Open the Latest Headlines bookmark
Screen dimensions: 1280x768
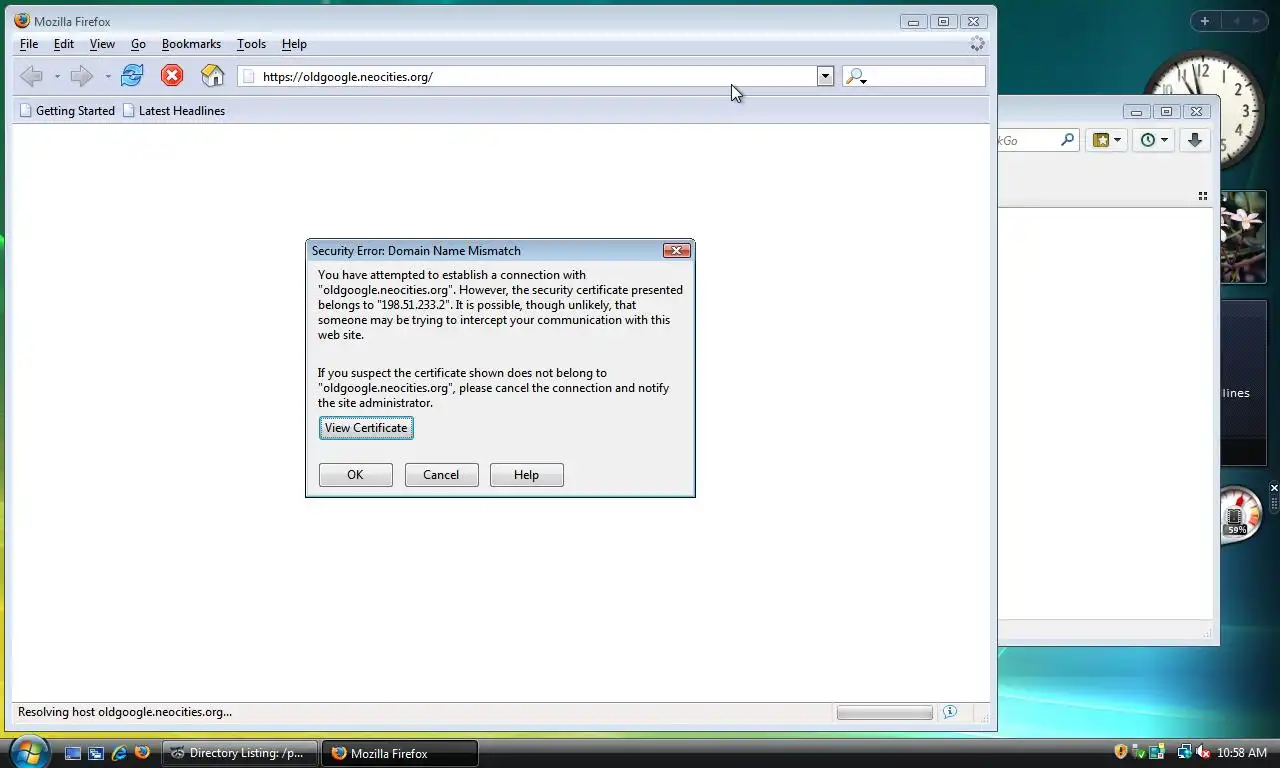[x=174, y=111]
